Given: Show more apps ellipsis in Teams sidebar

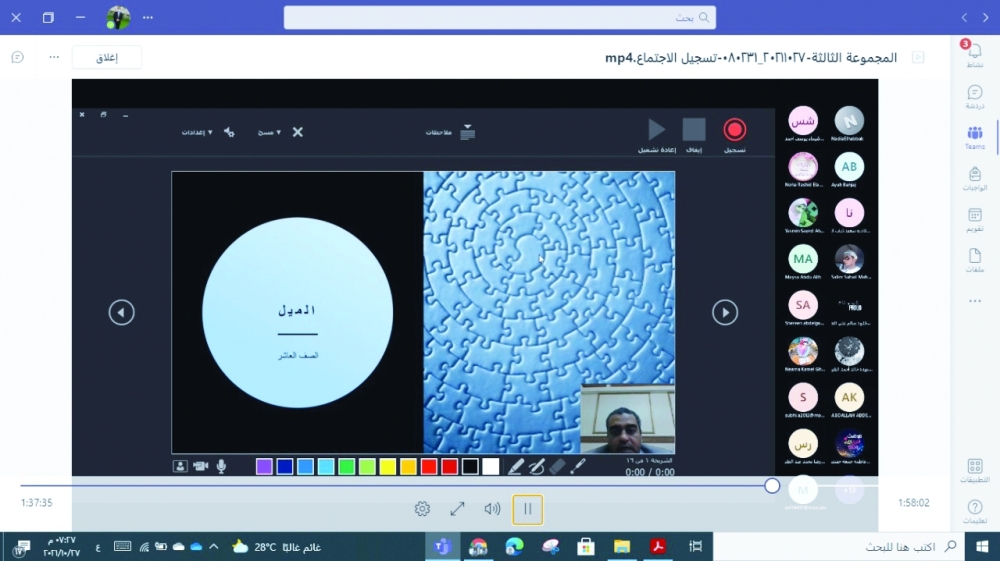Looking at the screenshot, I should (974, 301).
